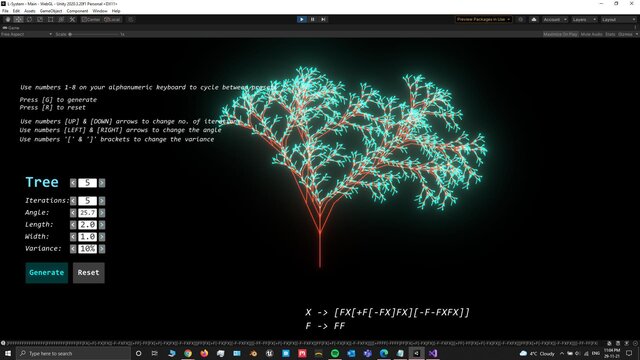Select the Game view tab
Viewport: 640px width, 360px height.
[x=11, y=28]
